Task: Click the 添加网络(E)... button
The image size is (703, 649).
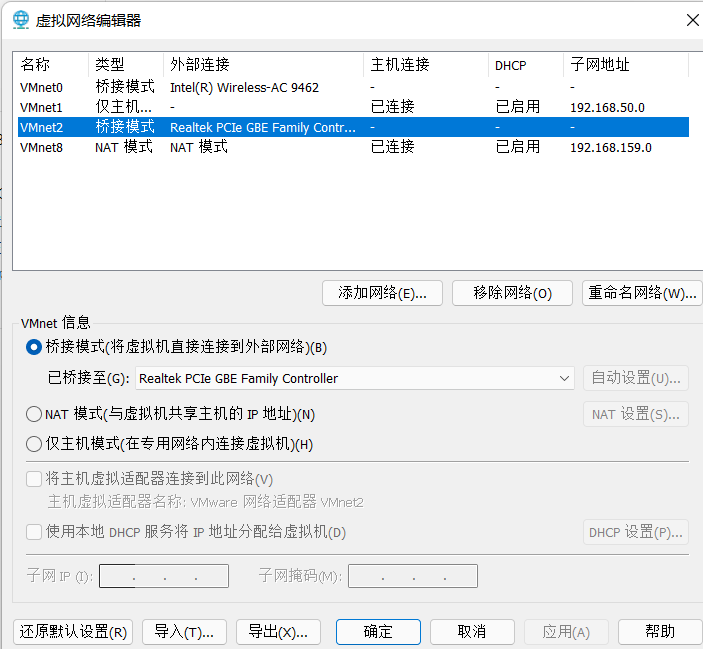Action: [382, 293]
